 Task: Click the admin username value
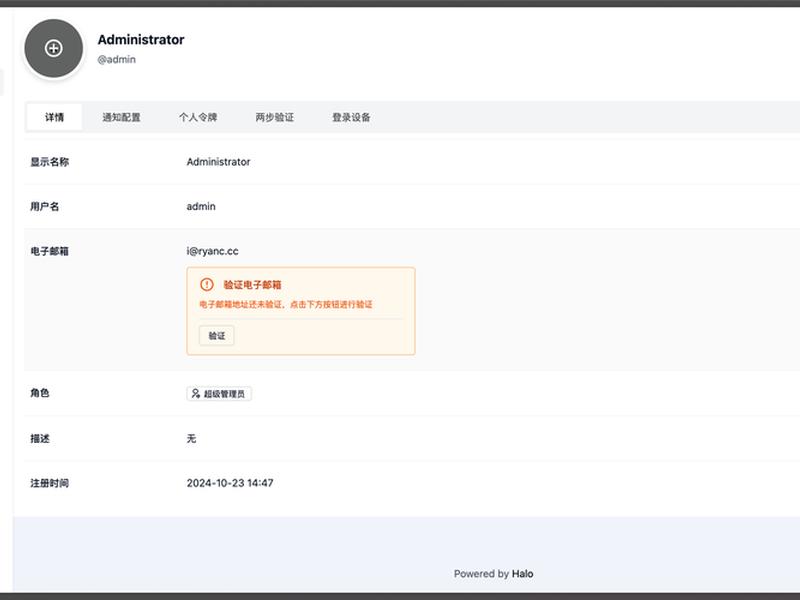point(201,207)
